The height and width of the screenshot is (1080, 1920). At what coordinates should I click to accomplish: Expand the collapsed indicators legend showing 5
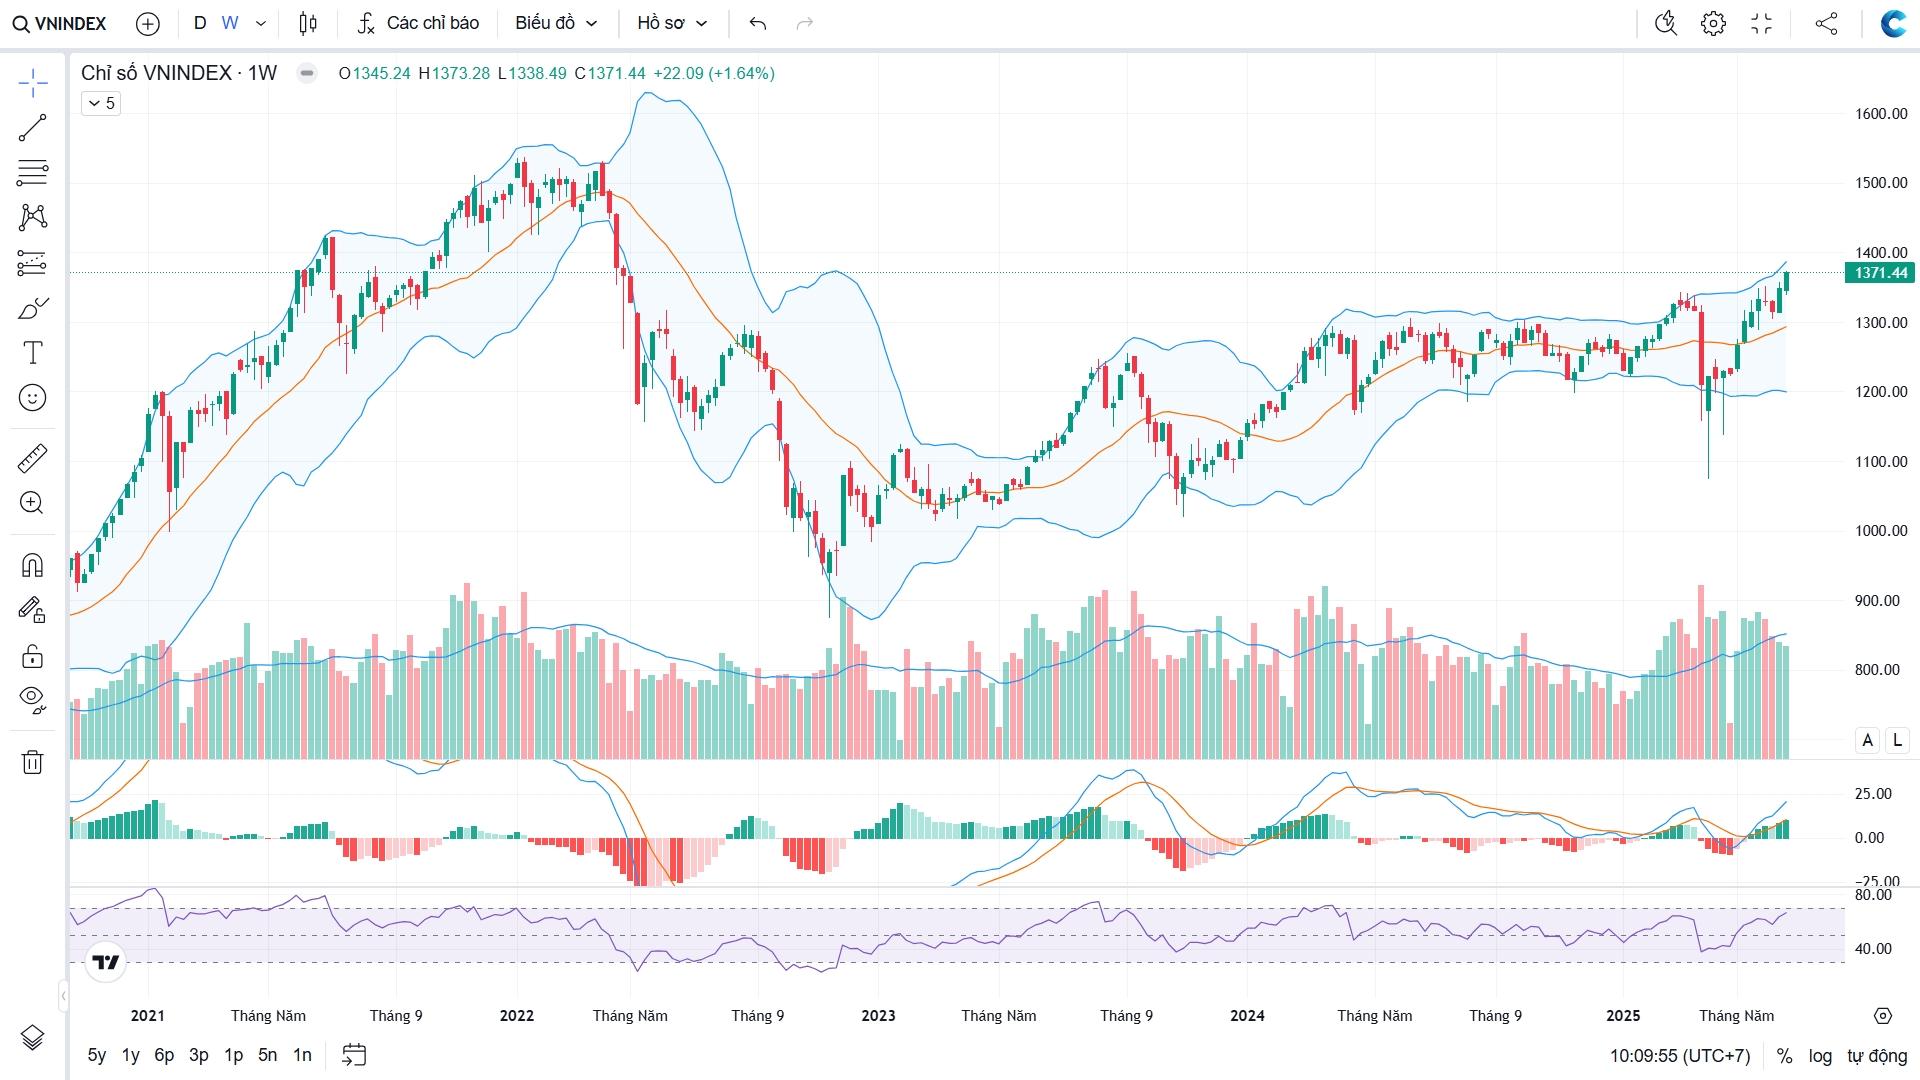pos(101,103)
